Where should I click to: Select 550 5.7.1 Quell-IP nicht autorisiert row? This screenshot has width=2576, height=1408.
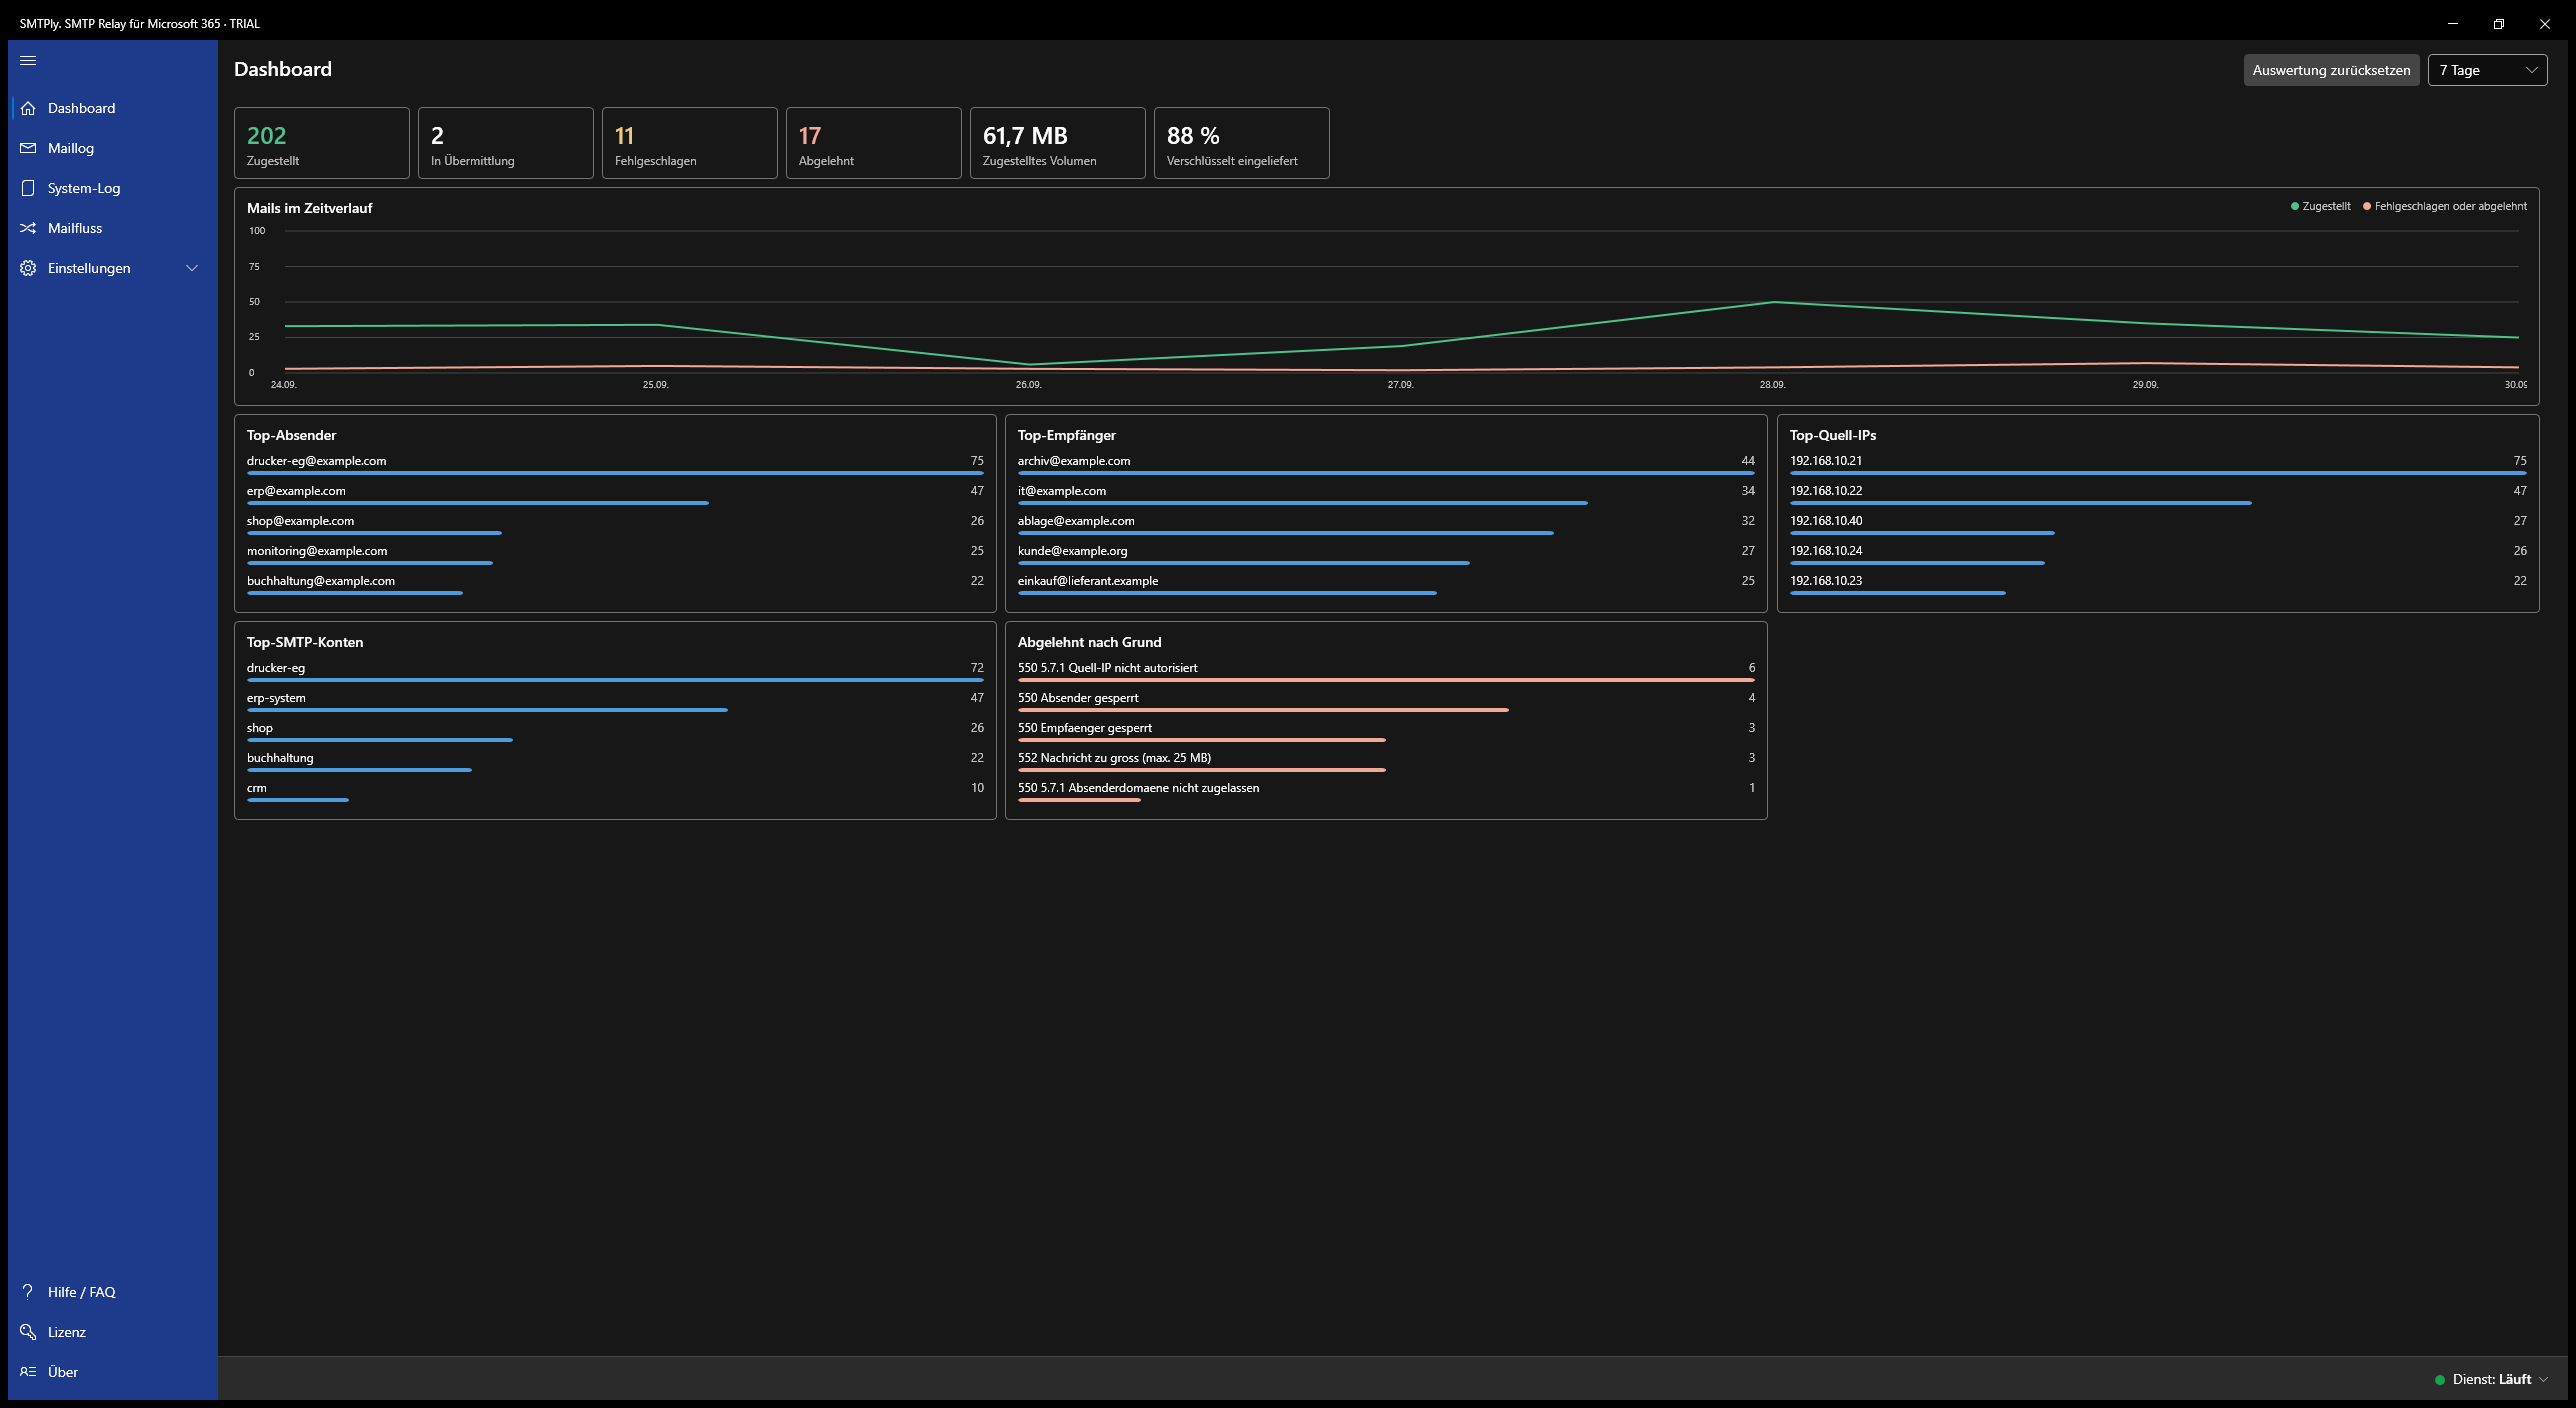click(x=1386, y=672)
